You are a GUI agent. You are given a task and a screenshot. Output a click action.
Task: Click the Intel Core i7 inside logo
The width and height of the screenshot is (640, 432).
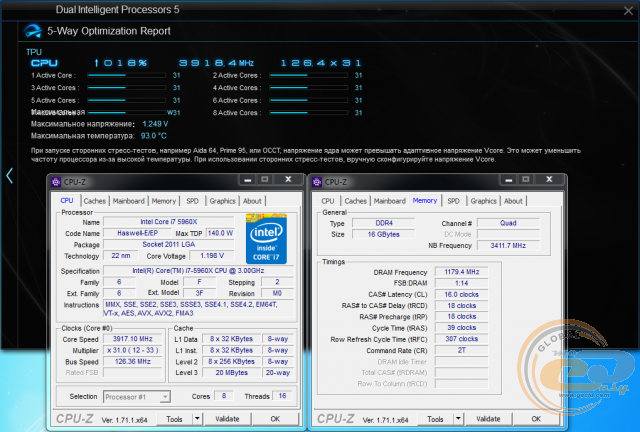266,239
